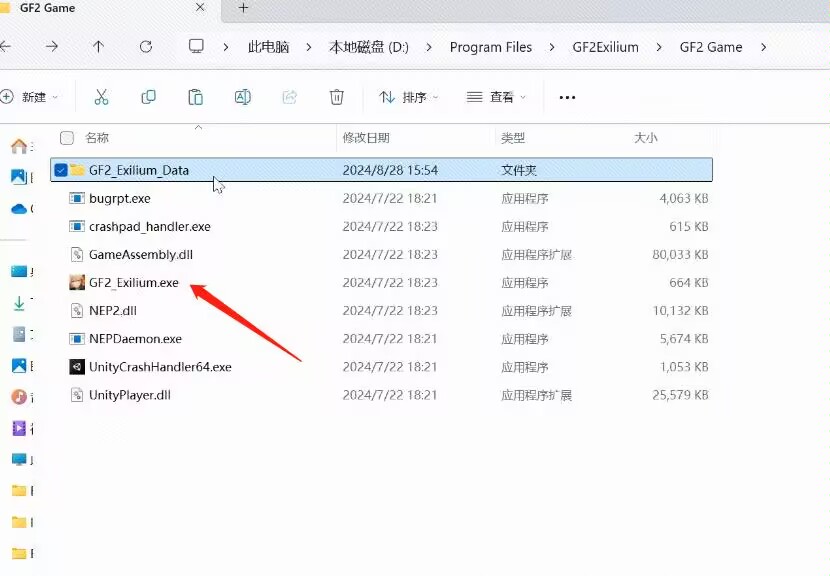The height and width of the screenshot is (576, 830).
Task: Toggle the select-all checkbox beside 名称
Action: [x=67, y=138]
